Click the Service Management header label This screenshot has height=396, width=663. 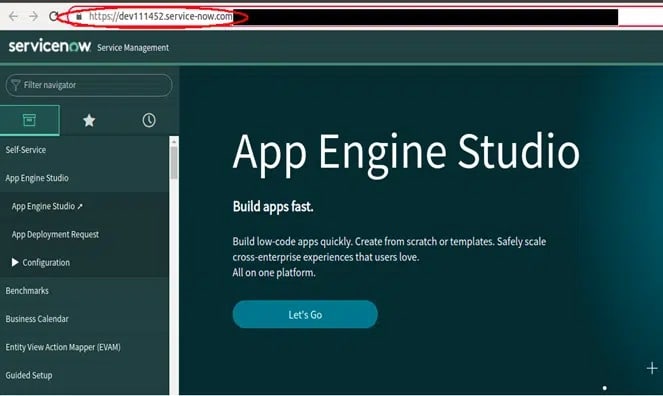tap(133, 48)
